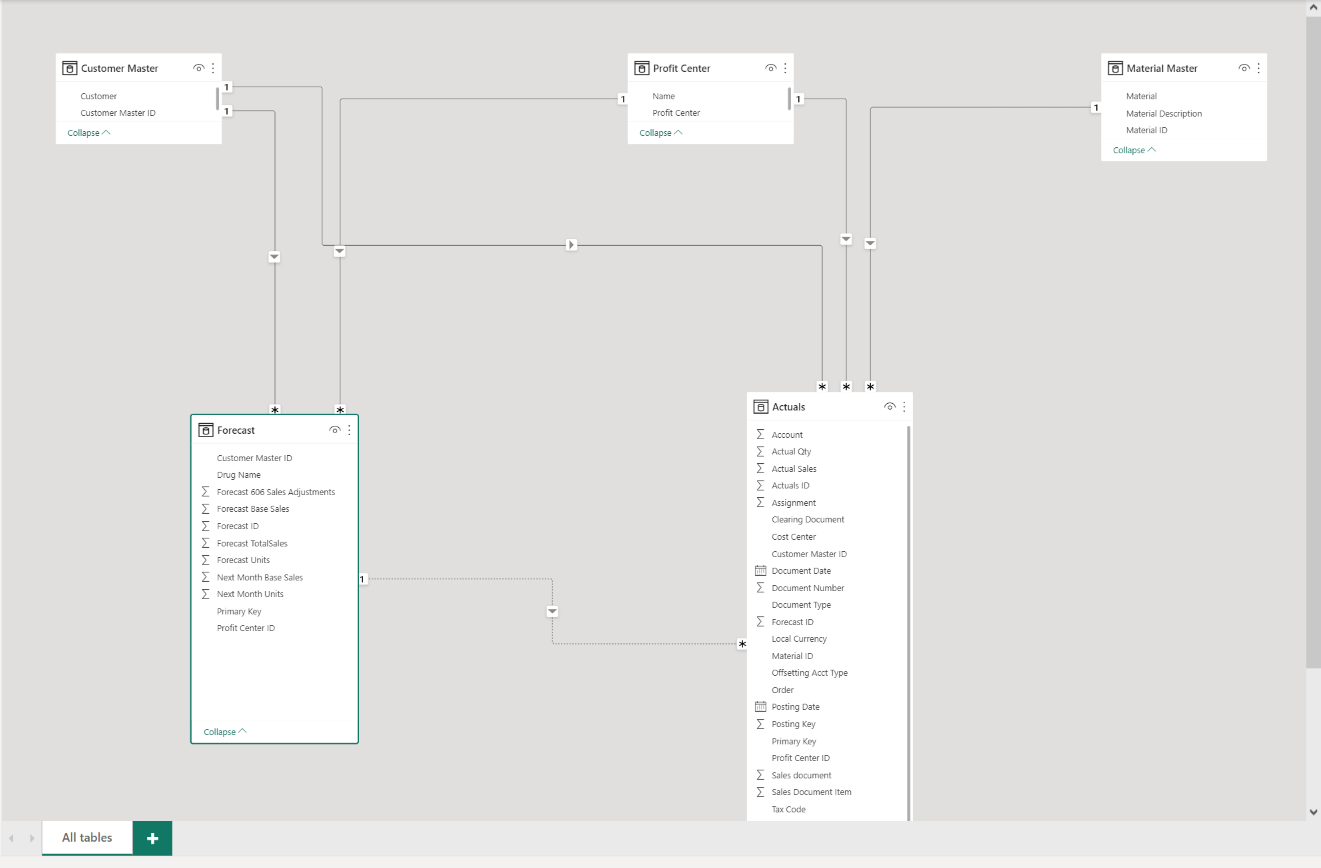The image size is (1321, 868).
Task: Select filter arrow on Profit Center-Actuals line
Action: coord(846,239)
